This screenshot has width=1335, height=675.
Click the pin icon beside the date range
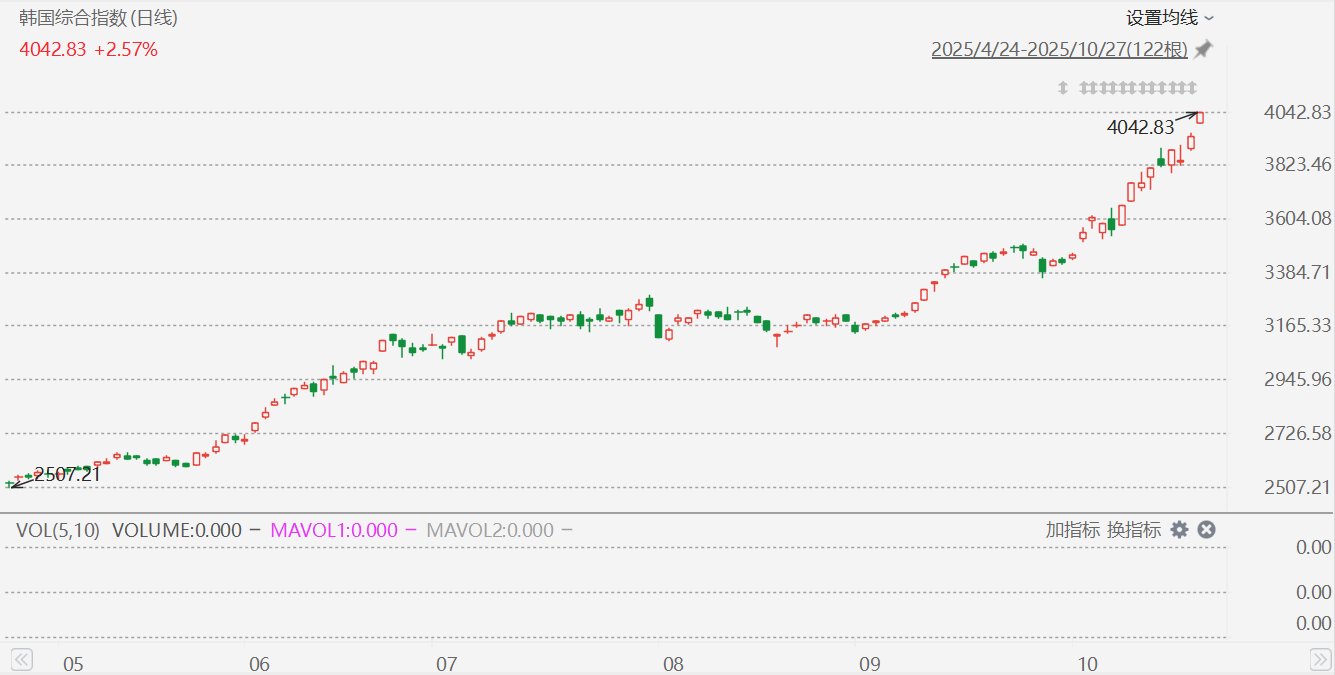1203,49
